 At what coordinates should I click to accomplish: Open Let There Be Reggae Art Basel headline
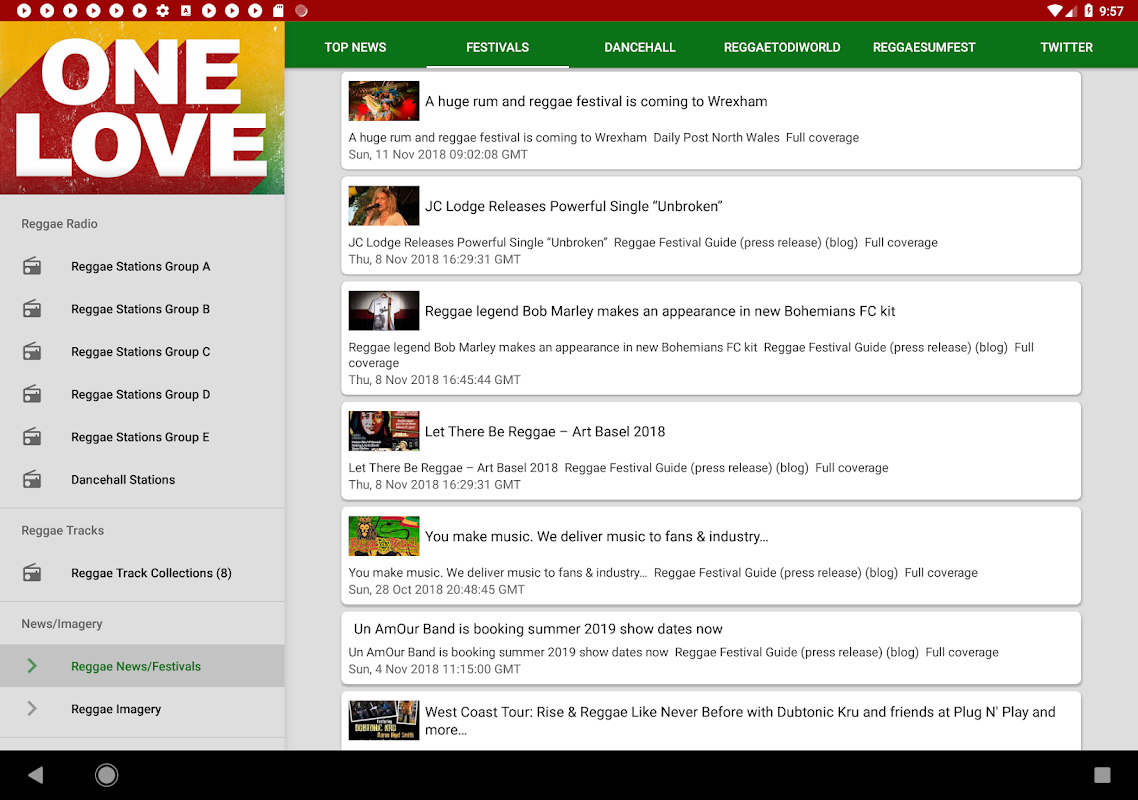click(x=545, y=432)
